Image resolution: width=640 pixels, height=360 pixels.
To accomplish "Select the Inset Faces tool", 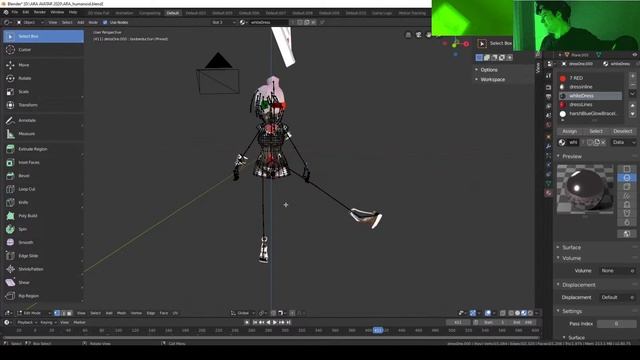I will 43,162.
